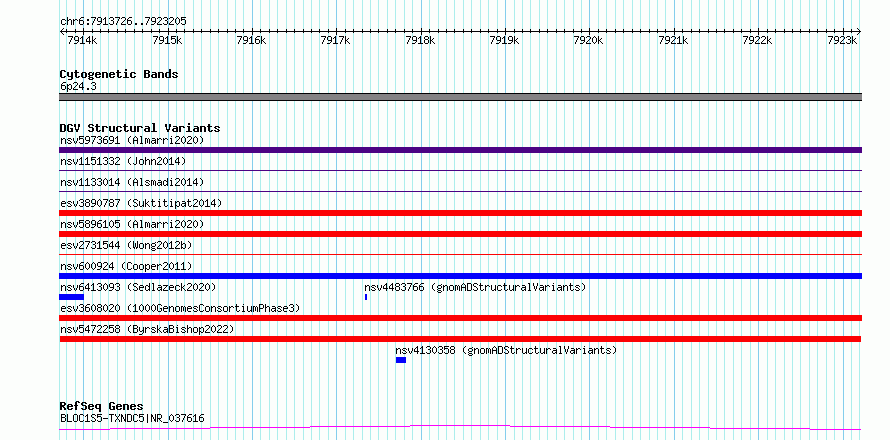Open nsv5472258 (ByrskaBishop2022) variant label
The height and width of the screenshot is (440, 890).
point(147,329)
